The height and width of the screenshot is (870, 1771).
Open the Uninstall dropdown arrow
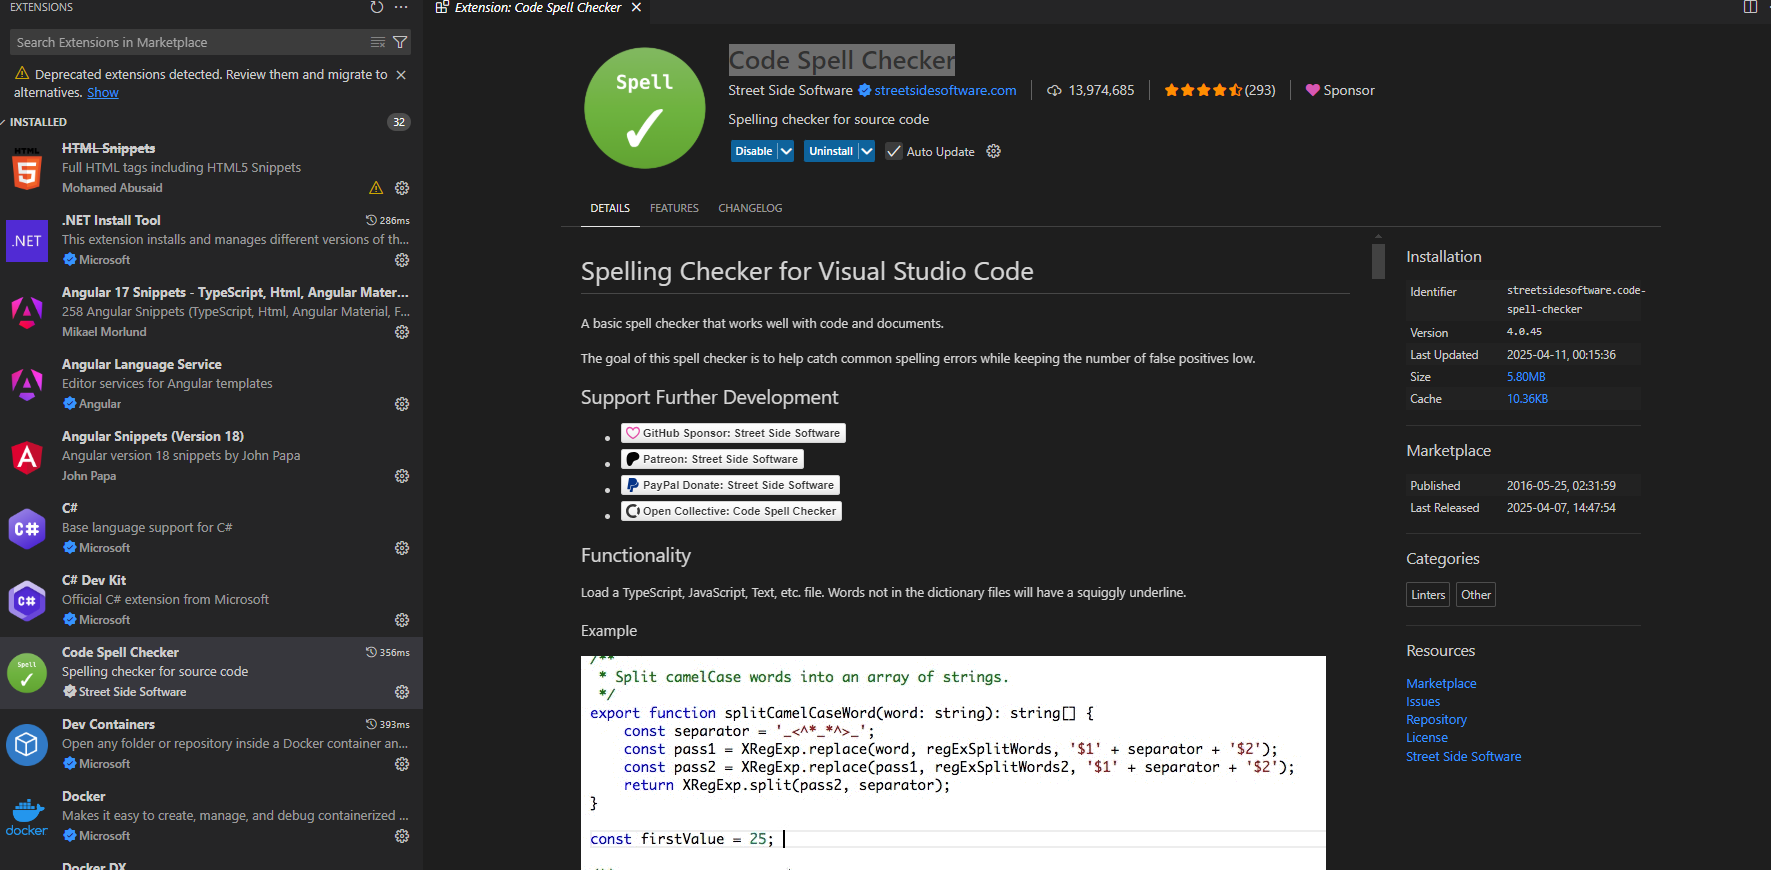pyautogui.click(x=866, y=151)
